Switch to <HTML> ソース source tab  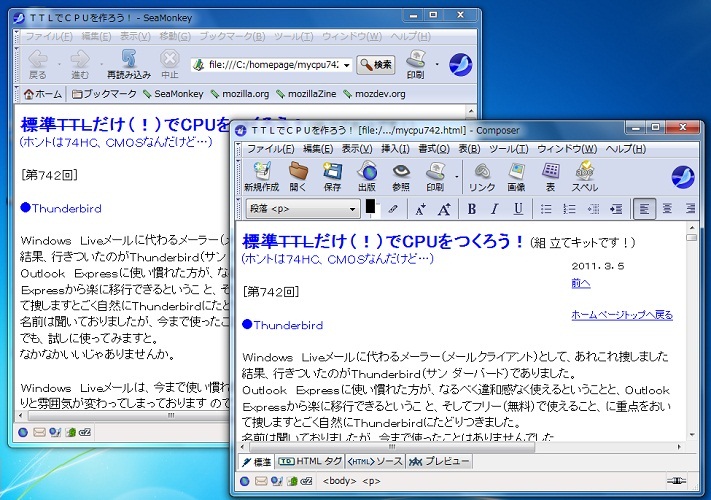pos(375,461)
